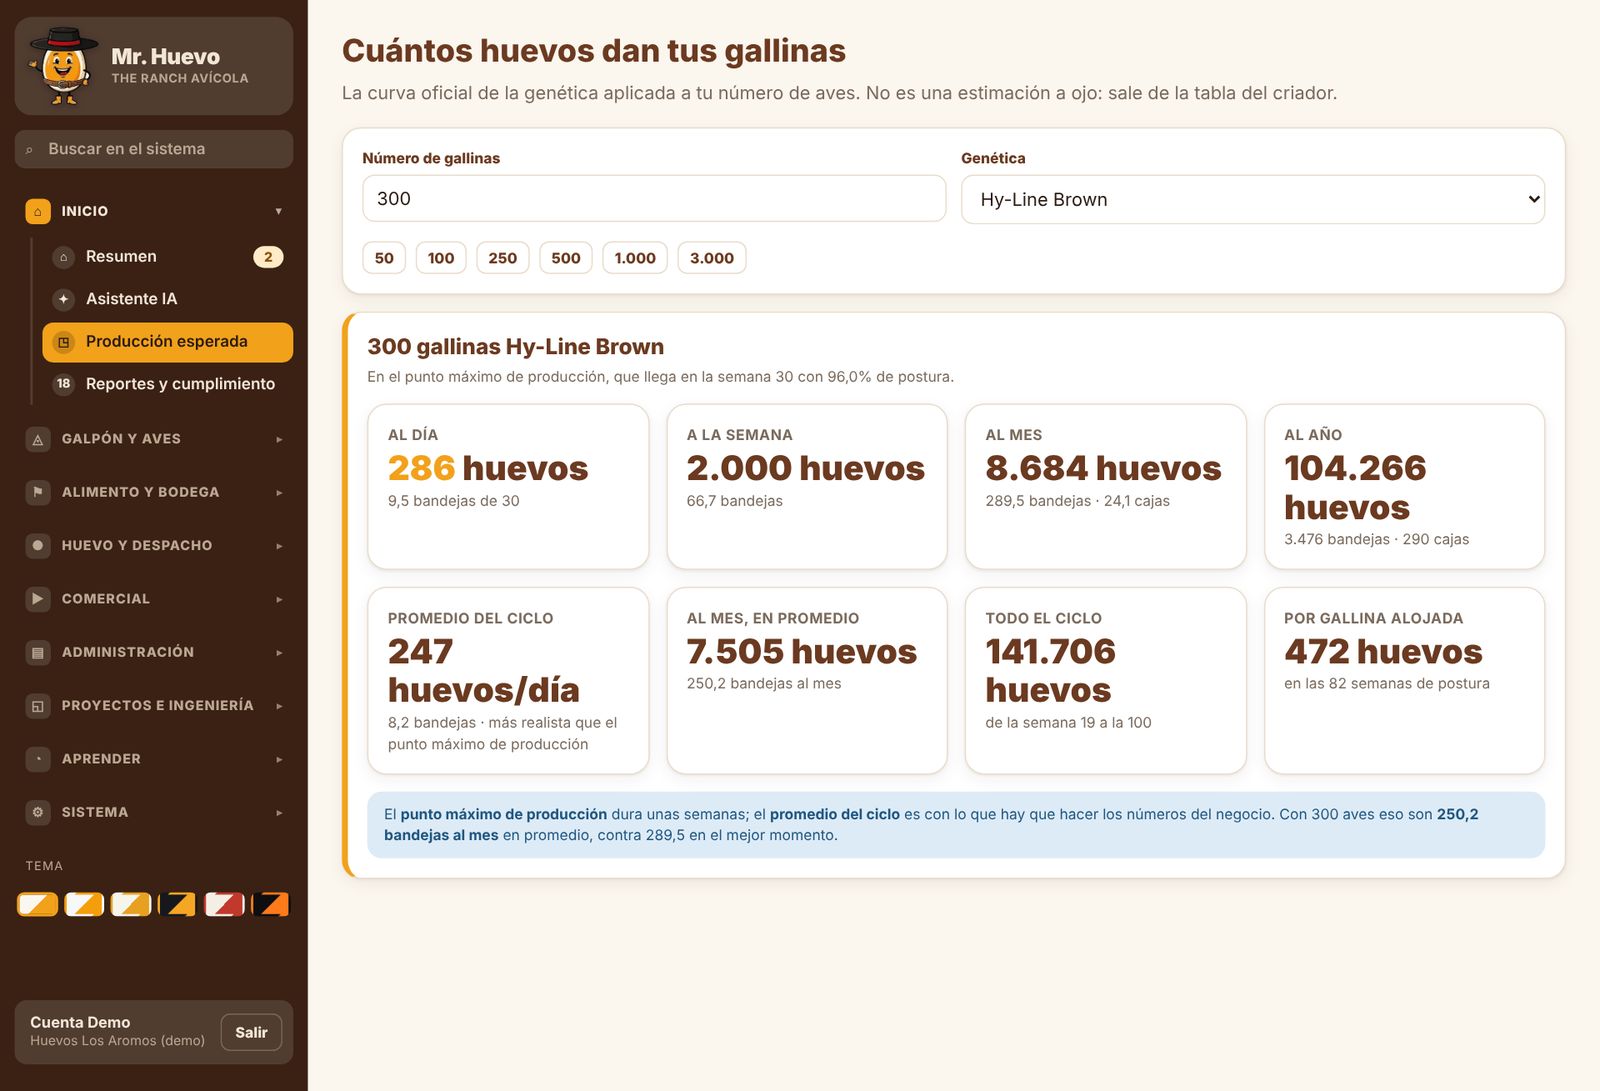Viewport: 1600px width, 1091px height.
Task: Click the 'de la semana 19 a la 100' text
Action: tap(1068, 723)
